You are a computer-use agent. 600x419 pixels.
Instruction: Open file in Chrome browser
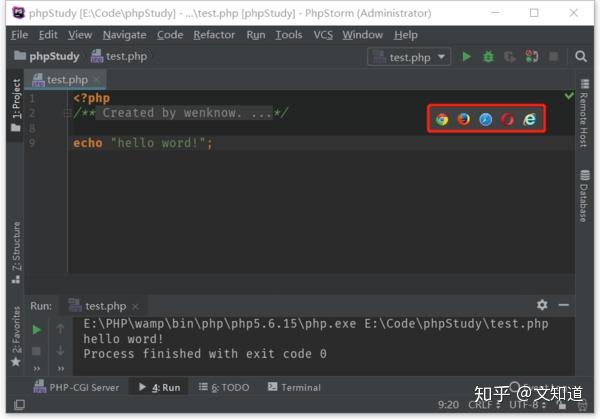coord(442,119)
